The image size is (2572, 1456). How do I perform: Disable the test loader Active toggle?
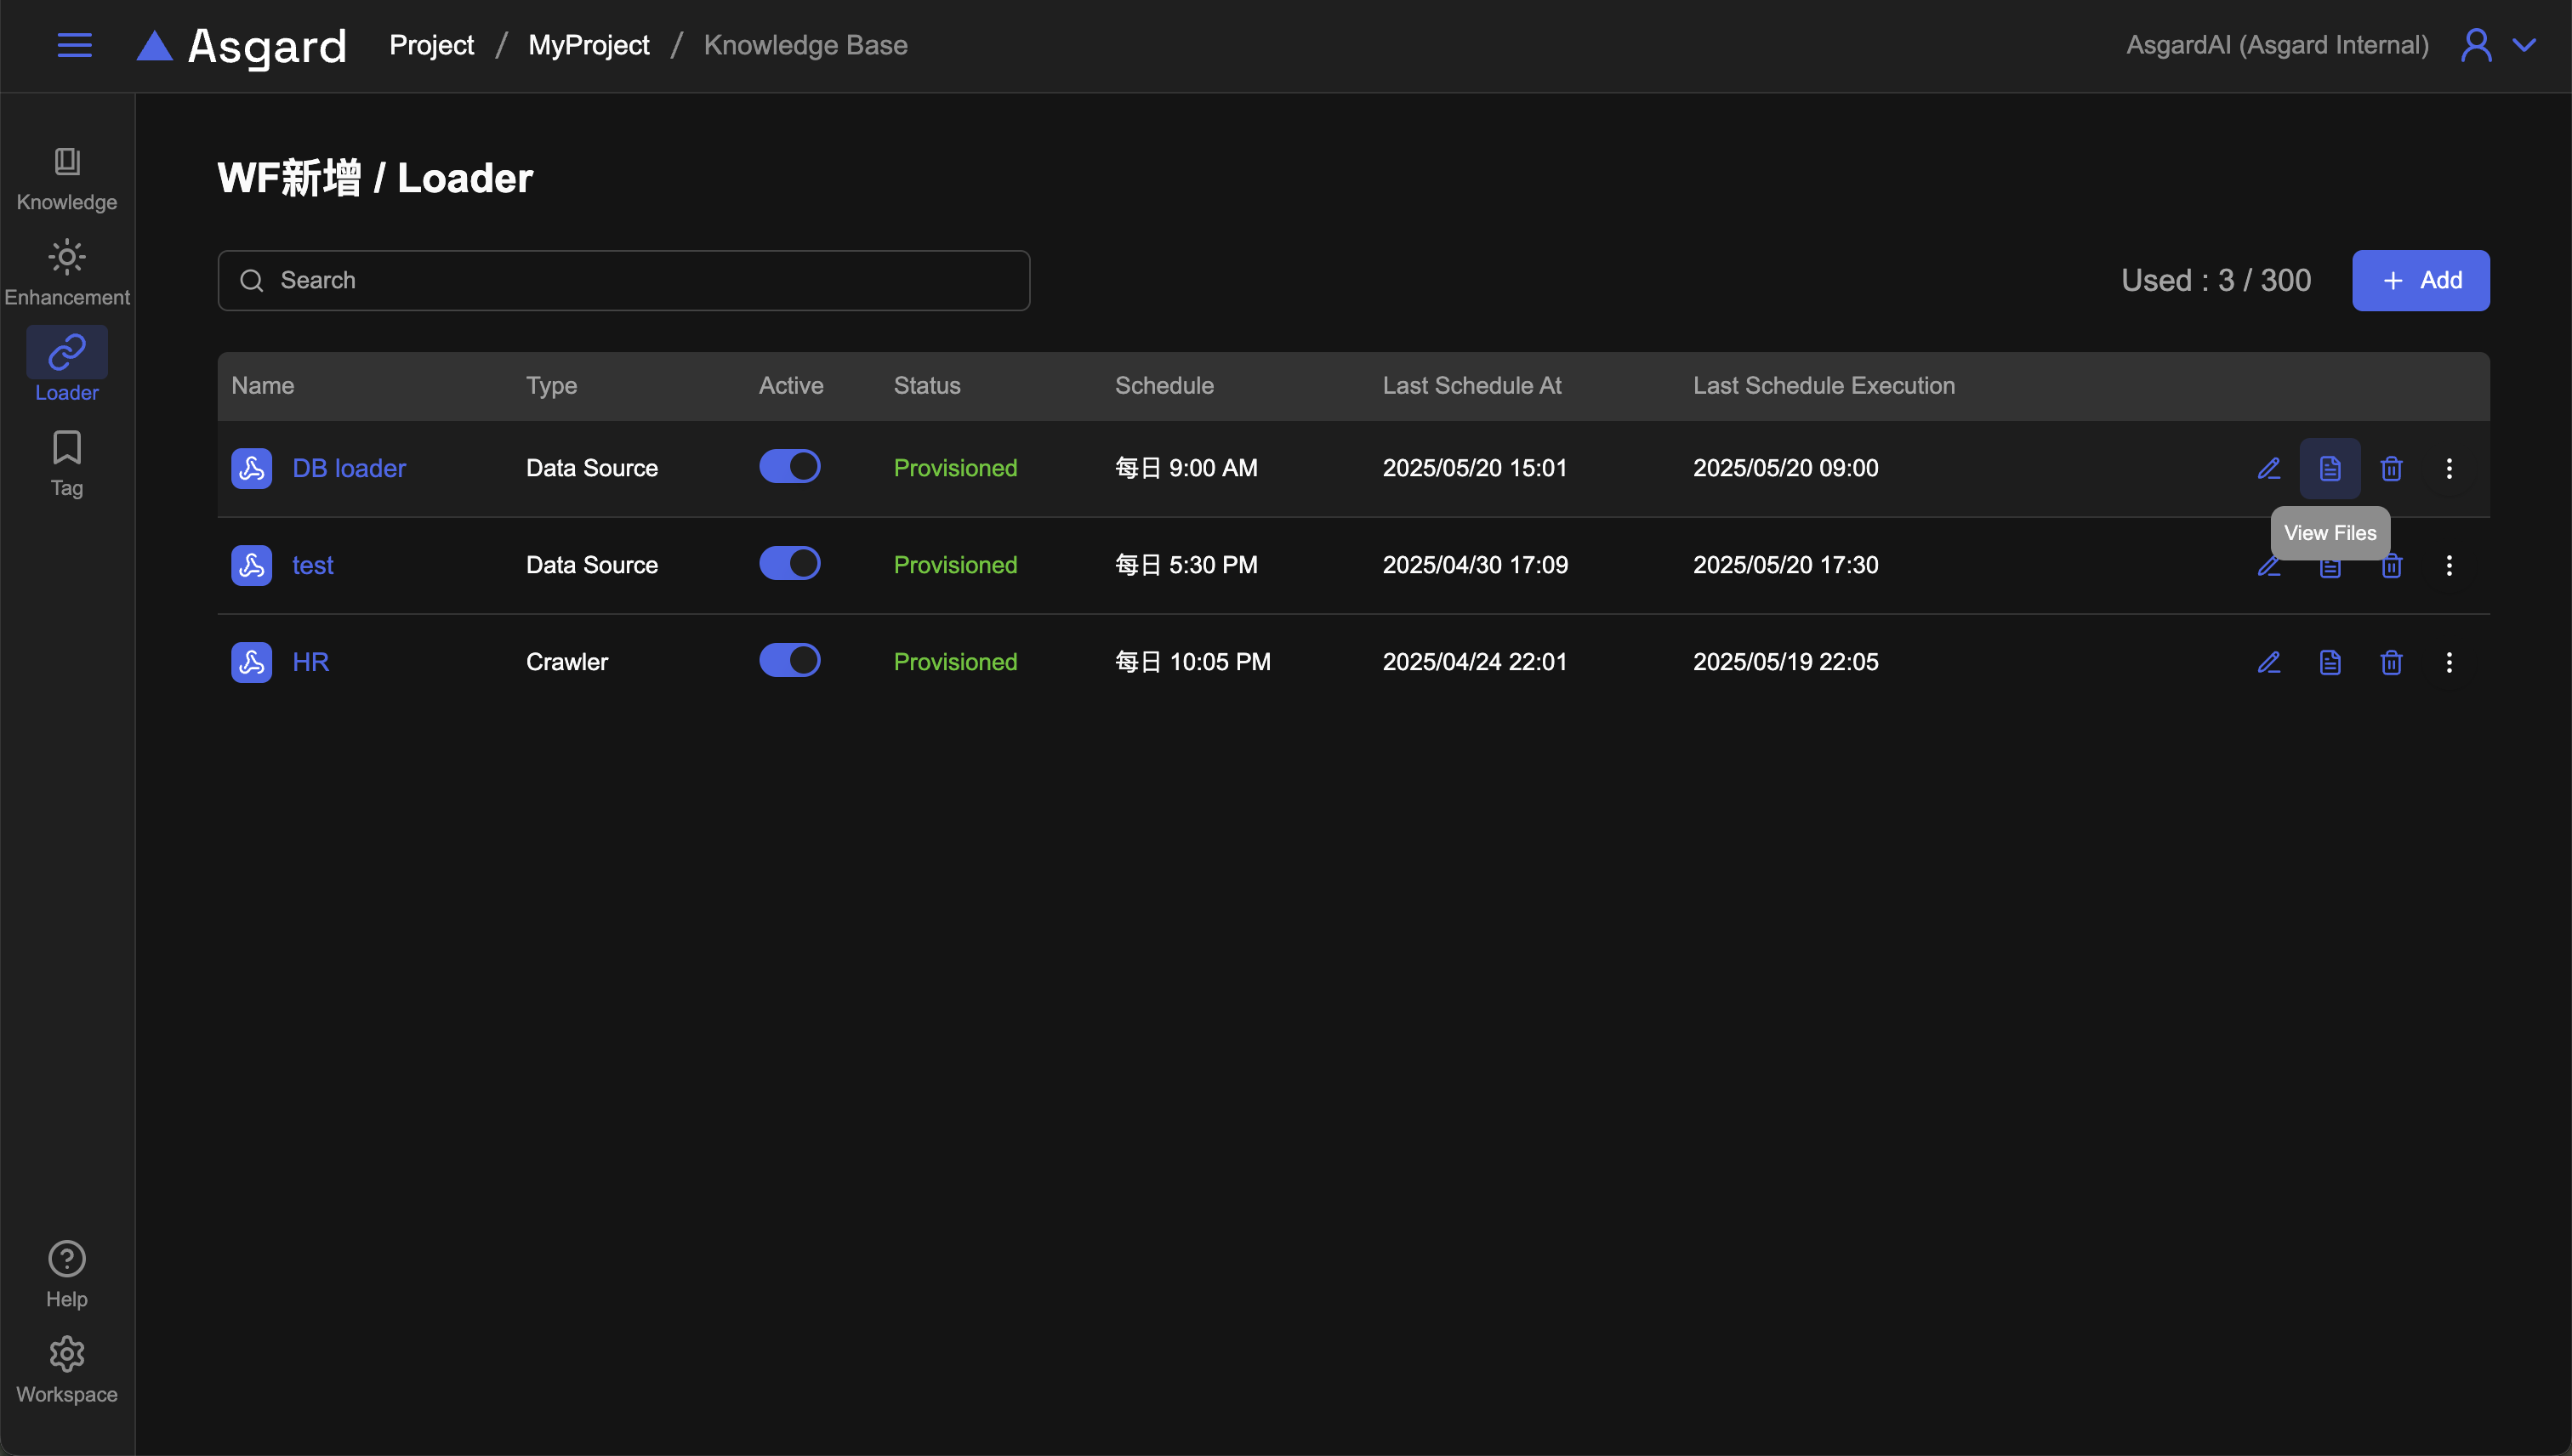[789, 563]
